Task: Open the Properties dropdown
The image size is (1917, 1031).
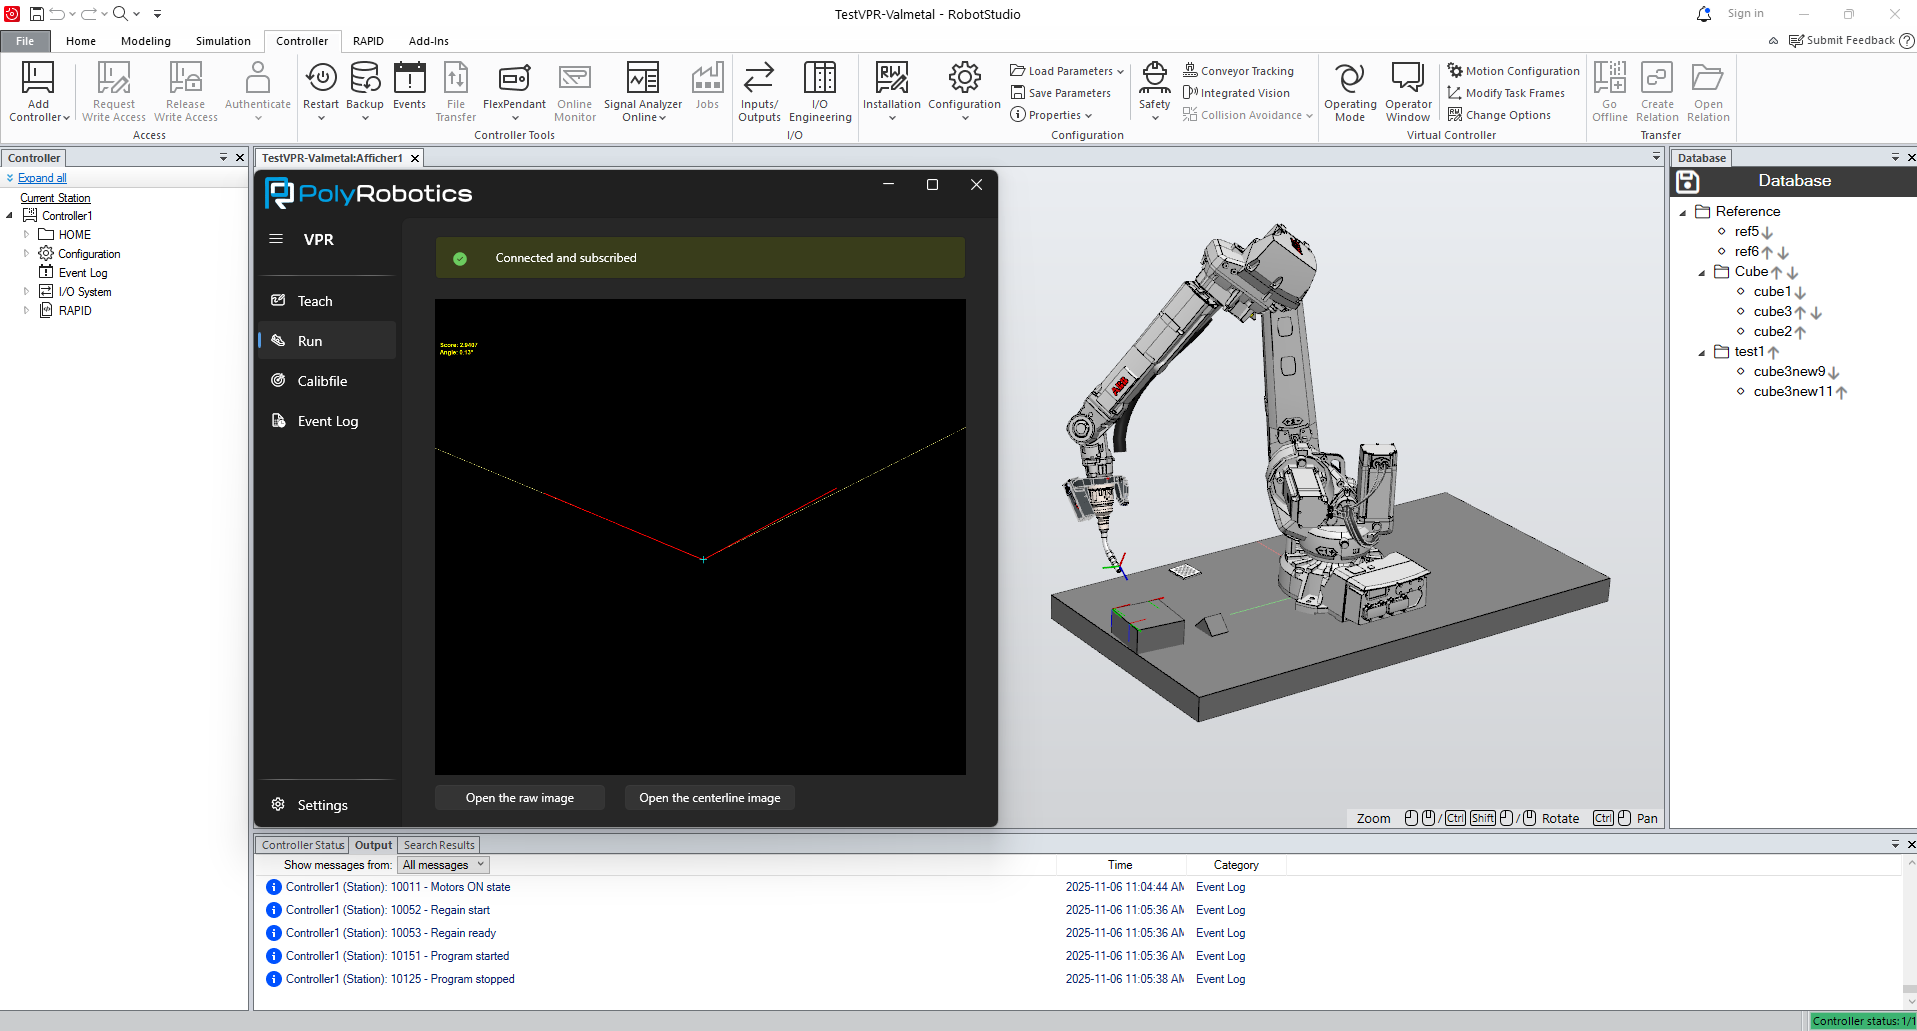Action: tap(1051, 115)
